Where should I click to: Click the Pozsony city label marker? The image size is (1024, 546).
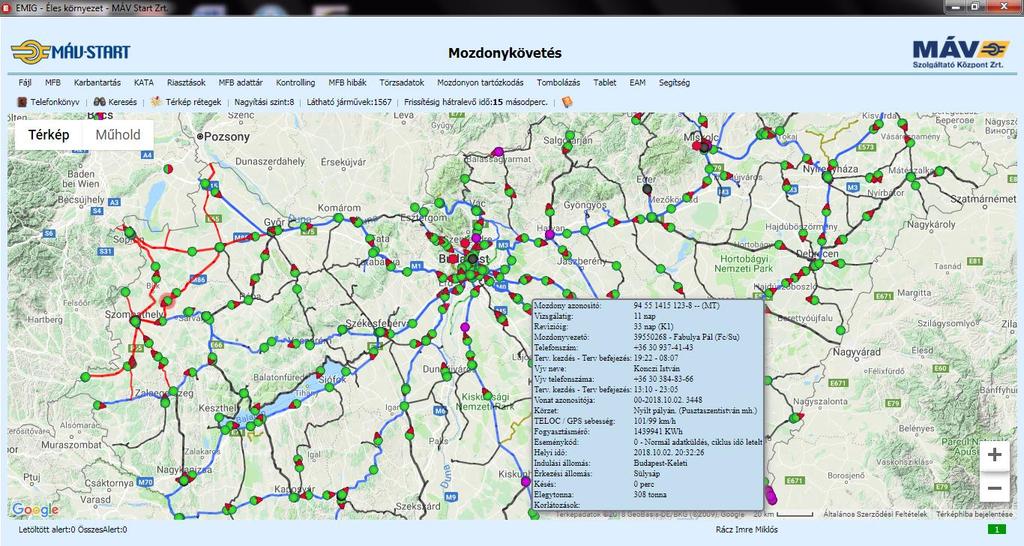[200, 136]
